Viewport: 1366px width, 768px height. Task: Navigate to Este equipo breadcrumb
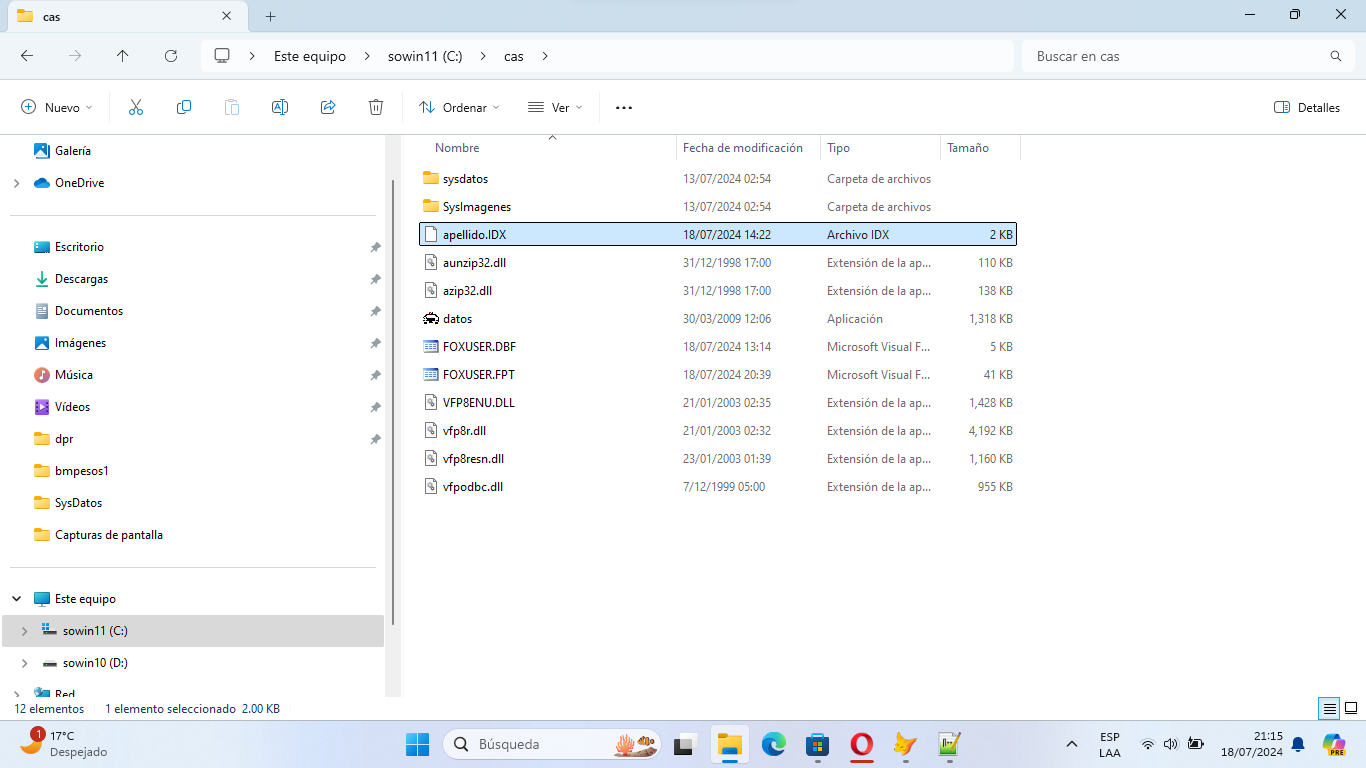[310, 56]
